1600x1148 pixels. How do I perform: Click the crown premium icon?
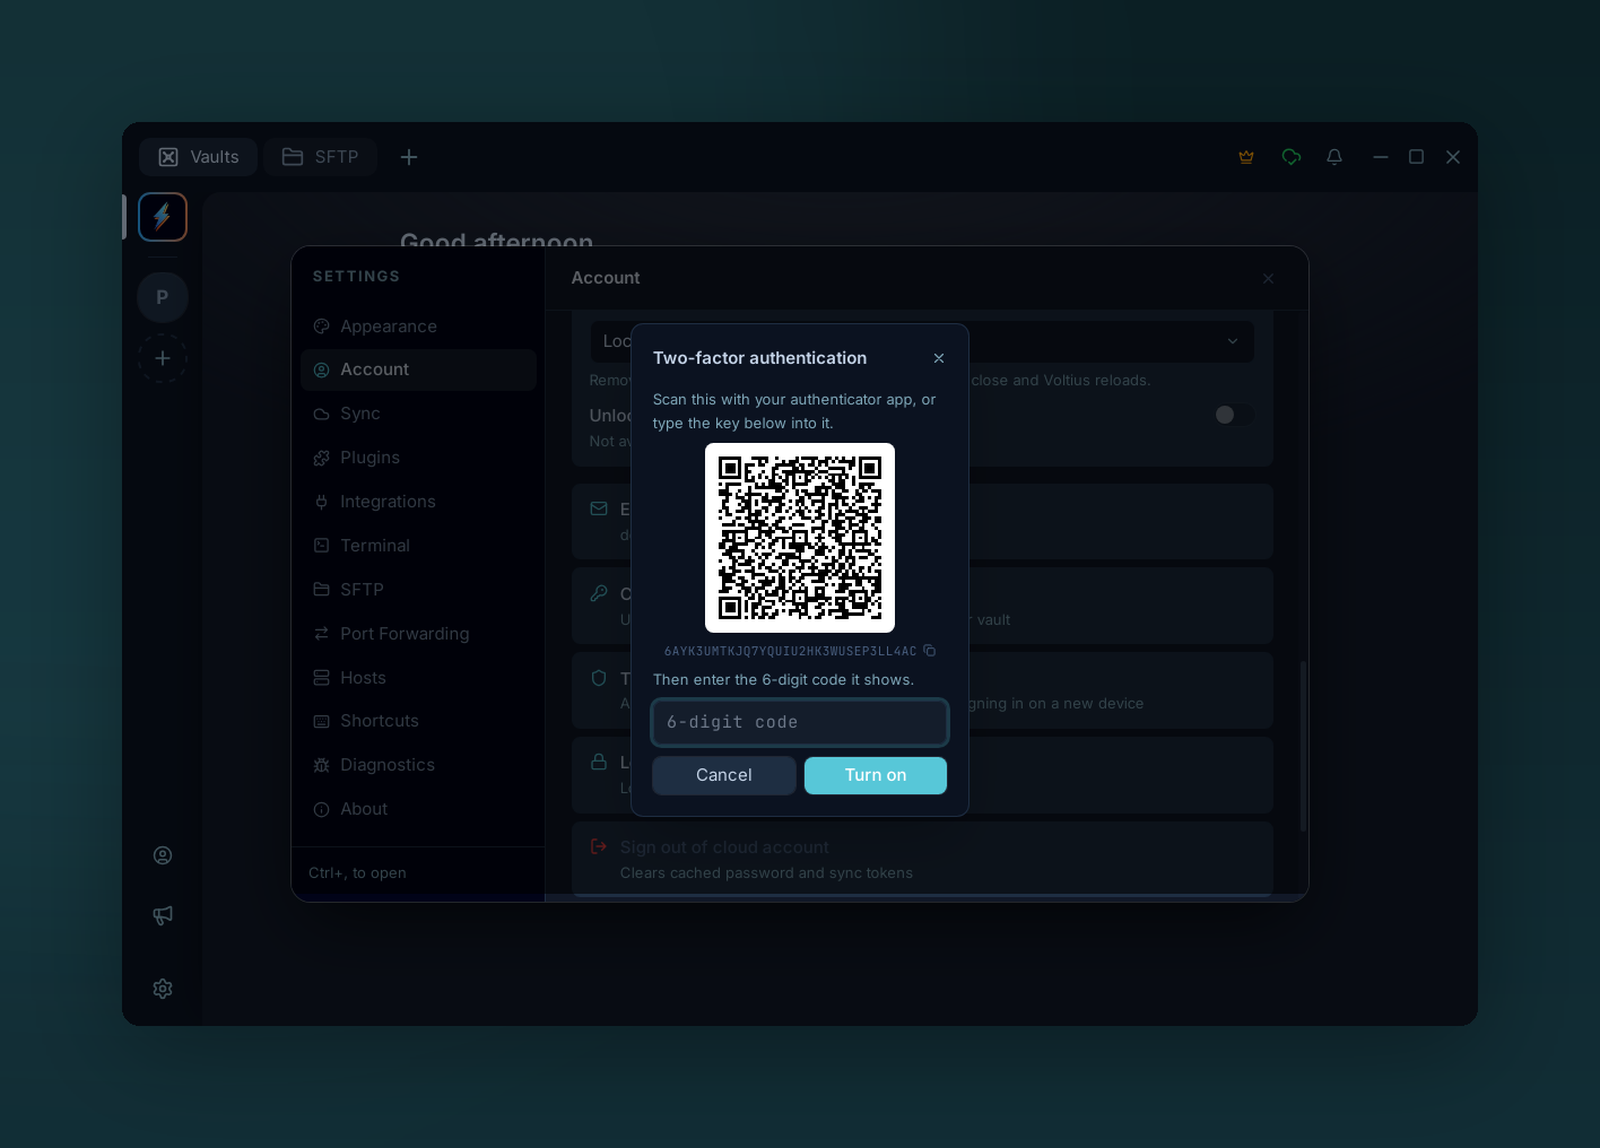(1246, 157)
